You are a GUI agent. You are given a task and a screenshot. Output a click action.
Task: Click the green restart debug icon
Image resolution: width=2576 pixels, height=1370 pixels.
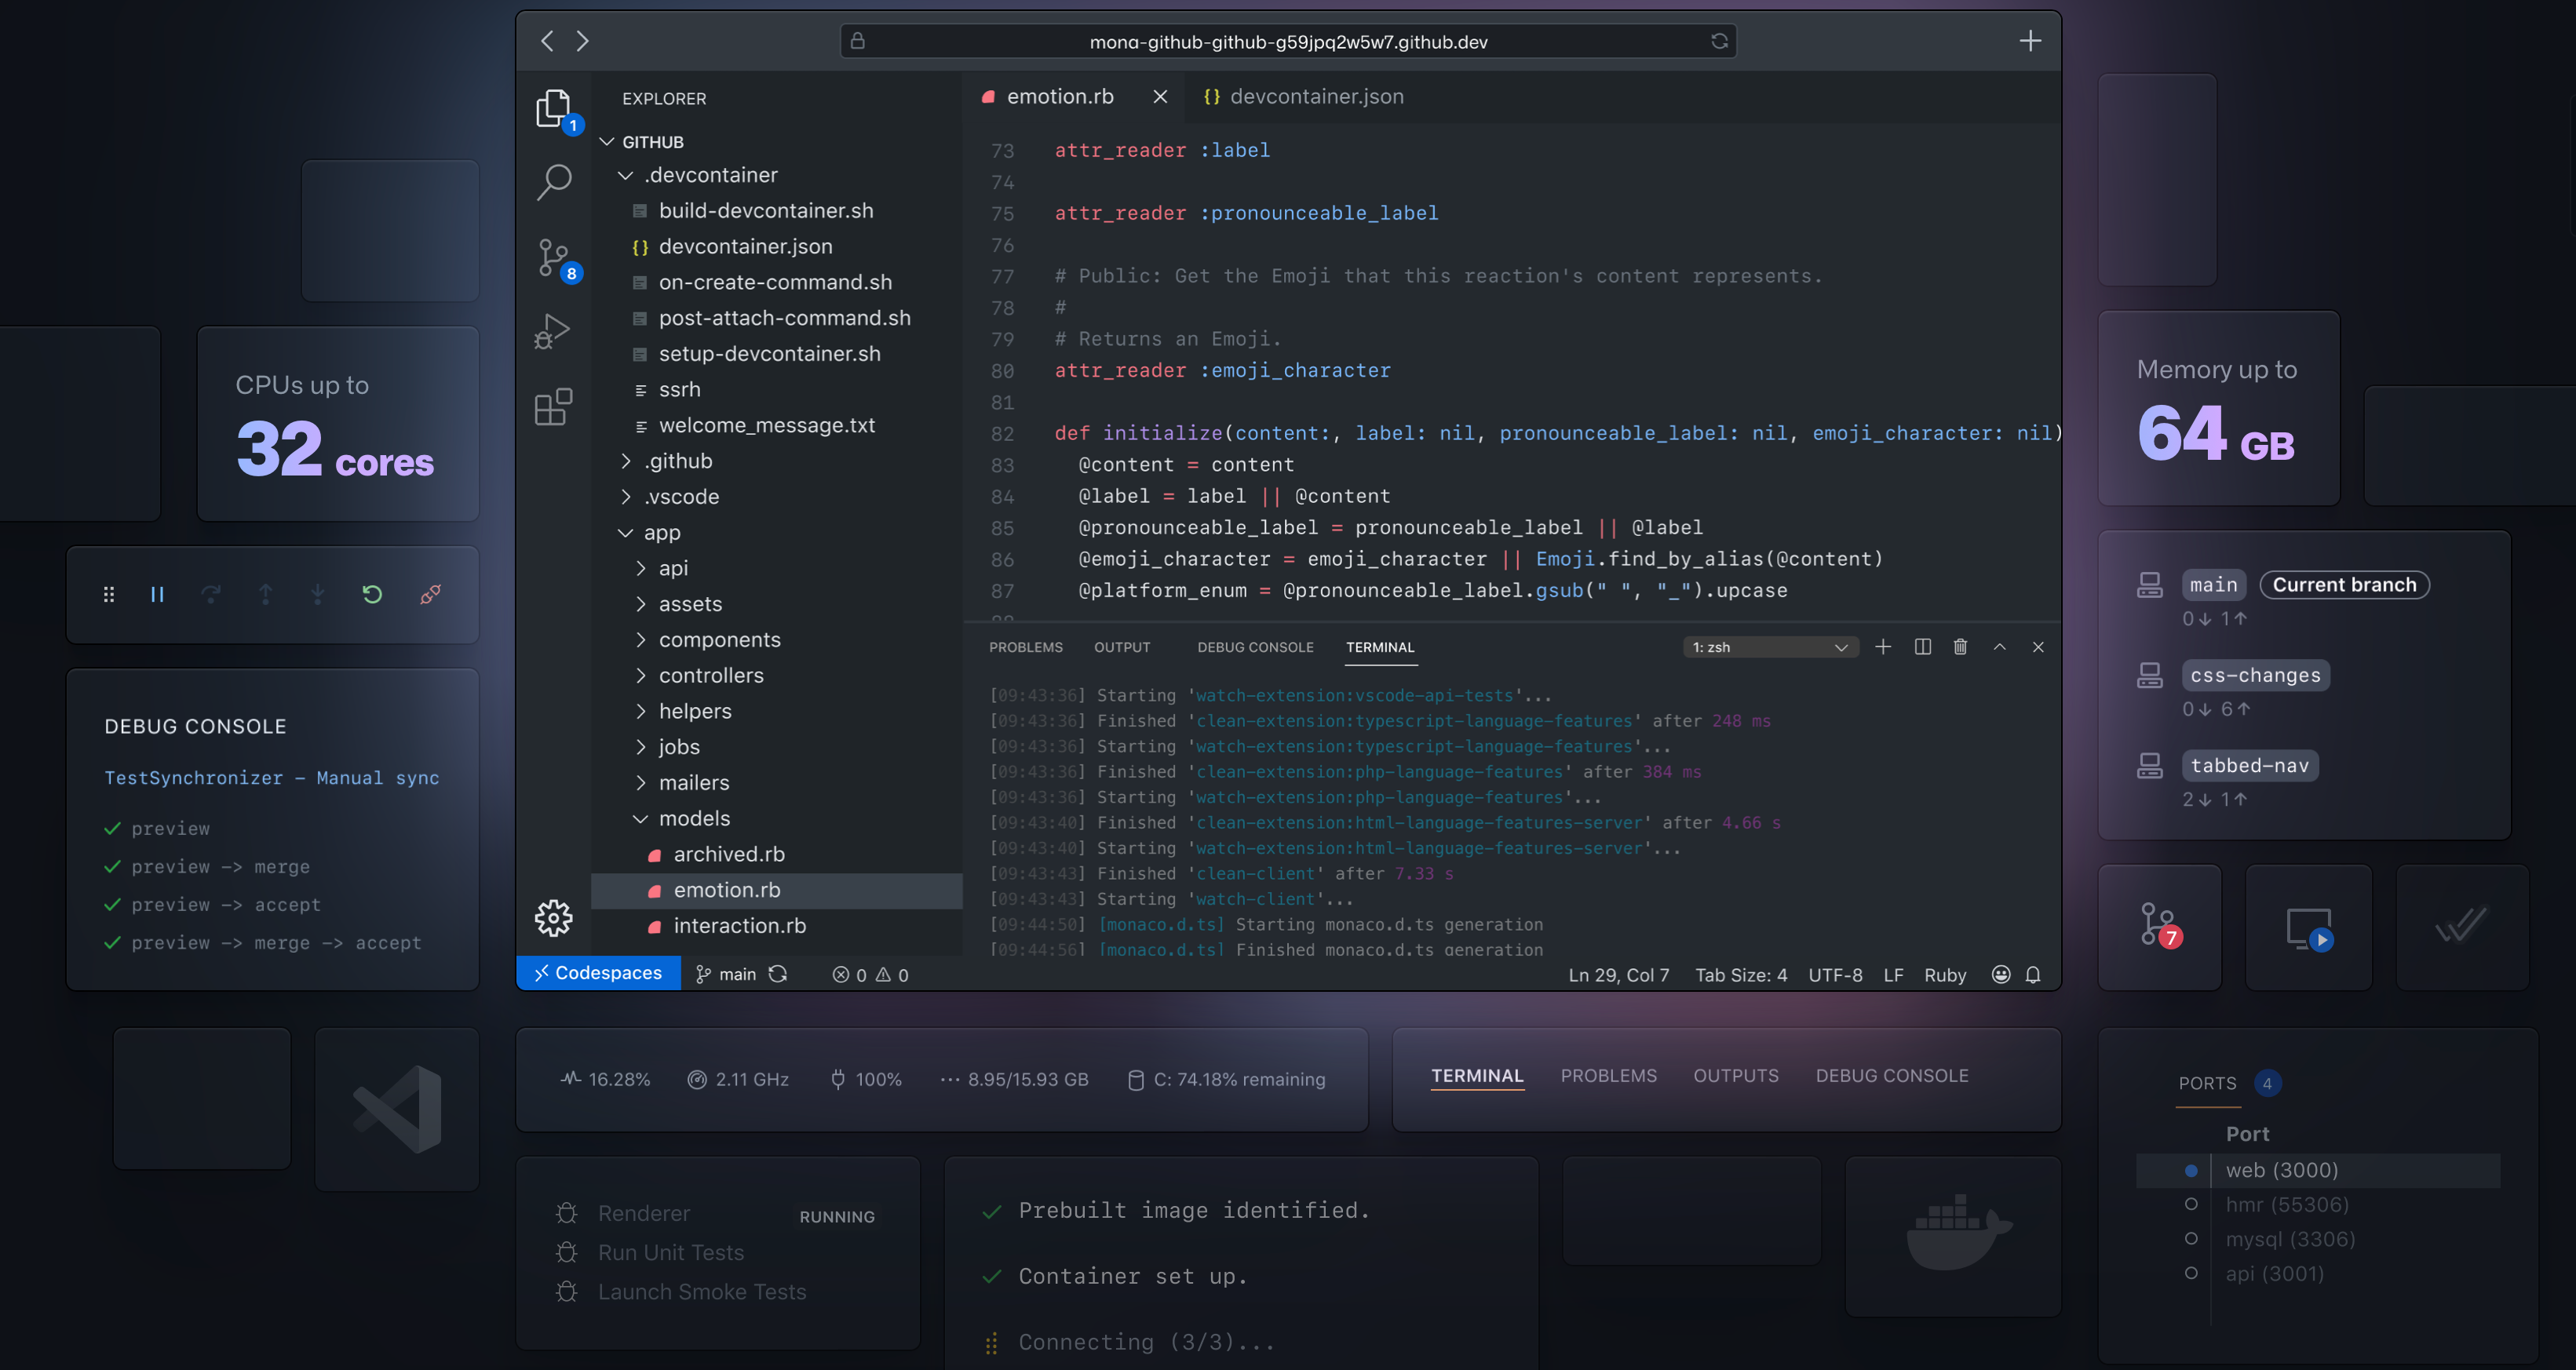(x=372, y=595)
